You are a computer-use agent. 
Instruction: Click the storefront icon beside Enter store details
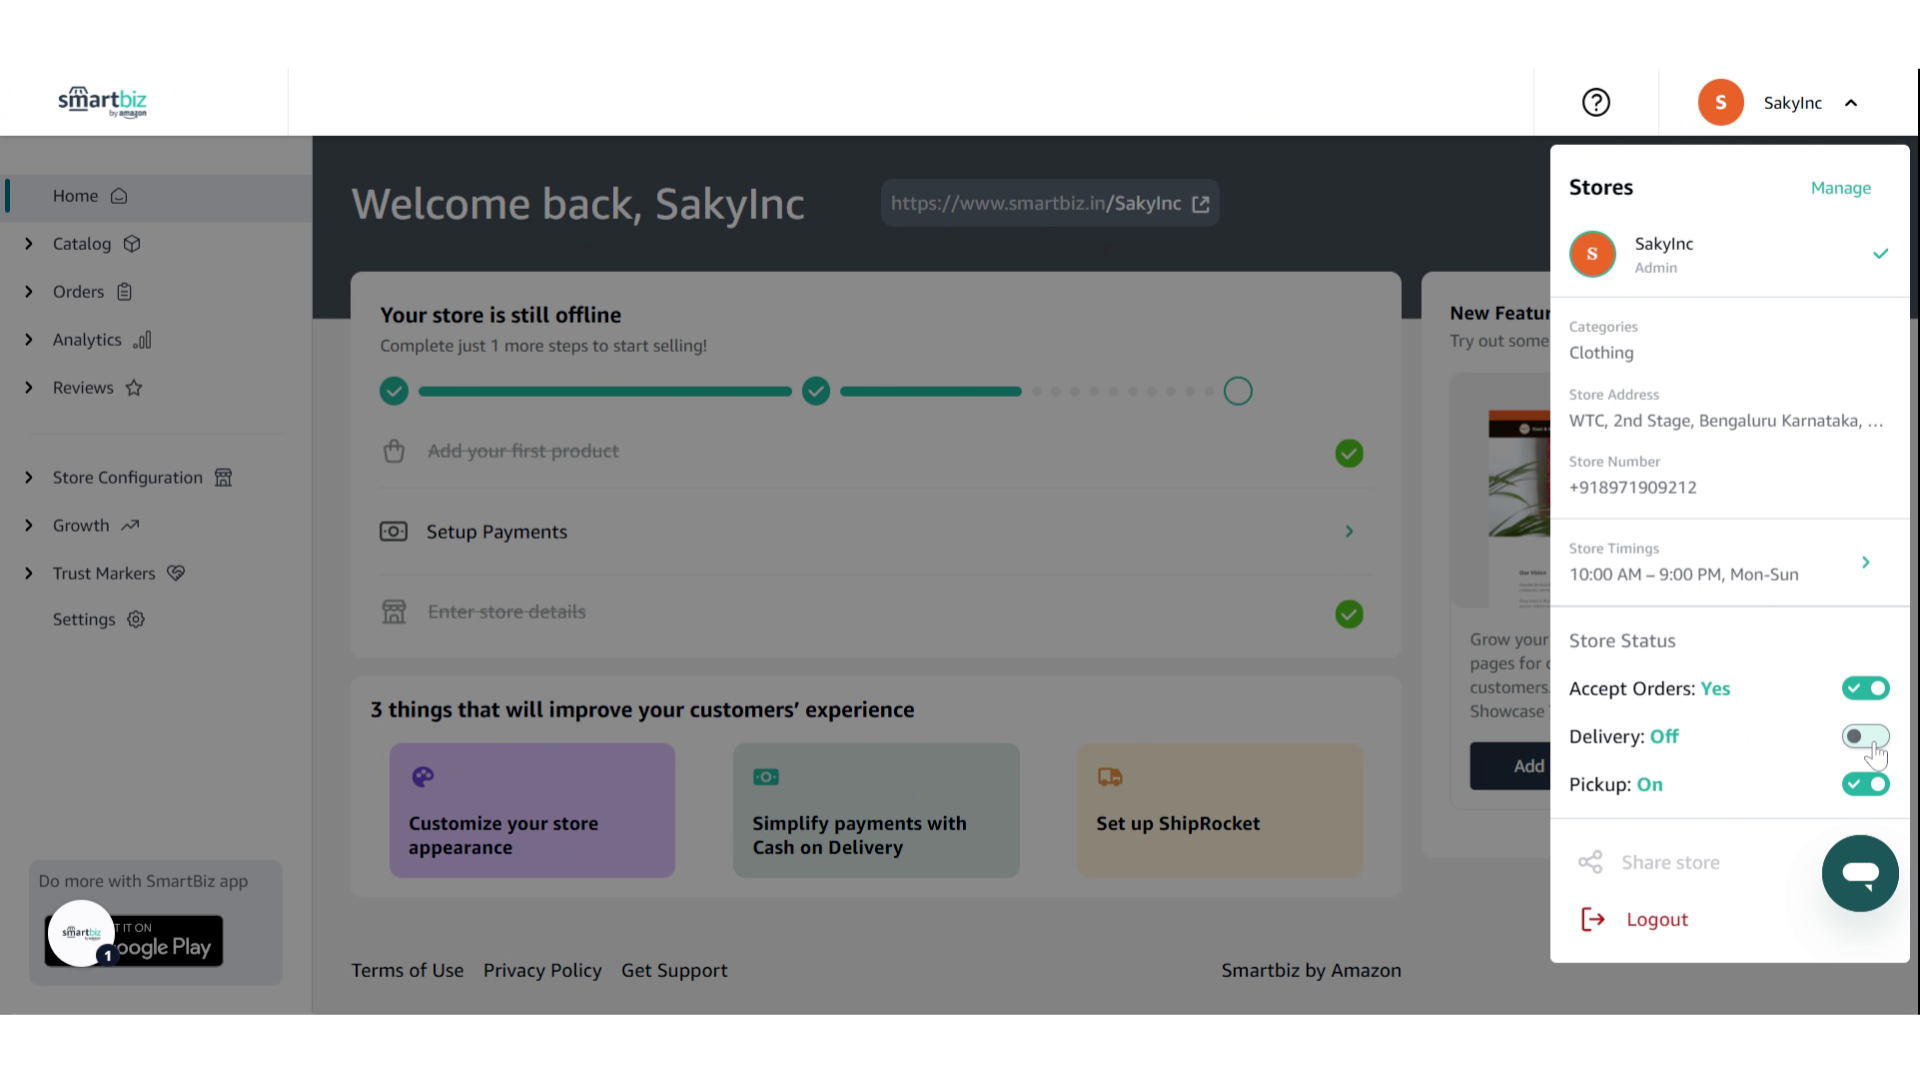(x=394, y=612)
